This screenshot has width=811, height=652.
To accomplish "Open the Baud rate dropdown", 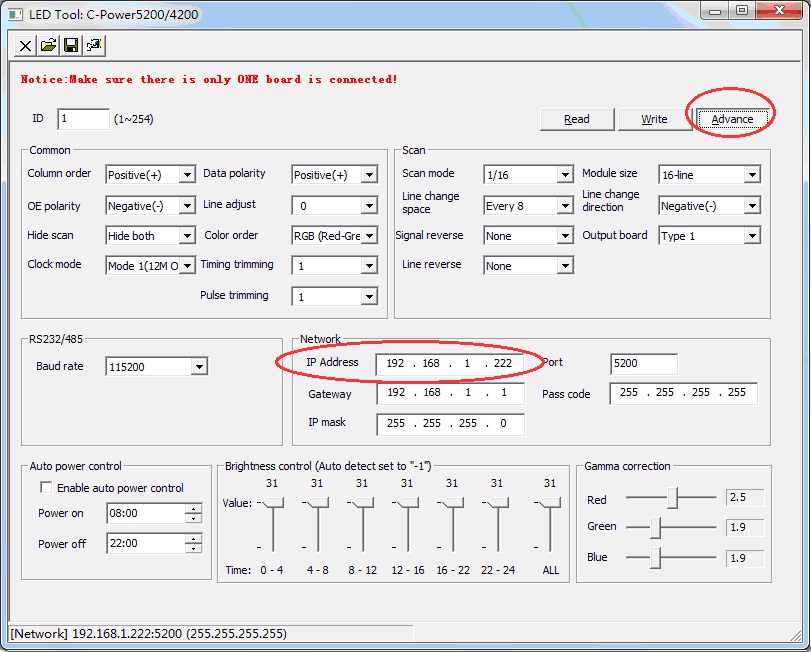I will click(199, 367).
